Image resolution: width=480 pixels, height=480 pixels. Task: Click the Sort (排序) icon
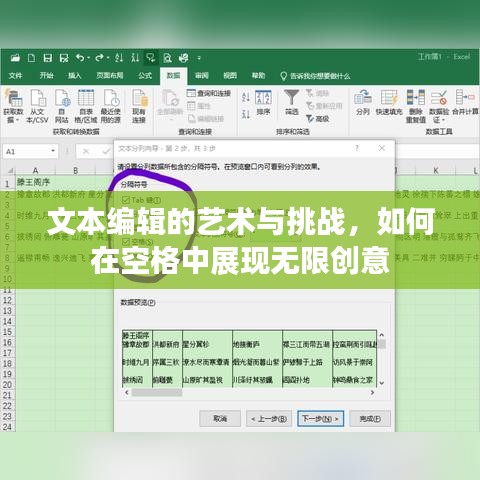263,98
